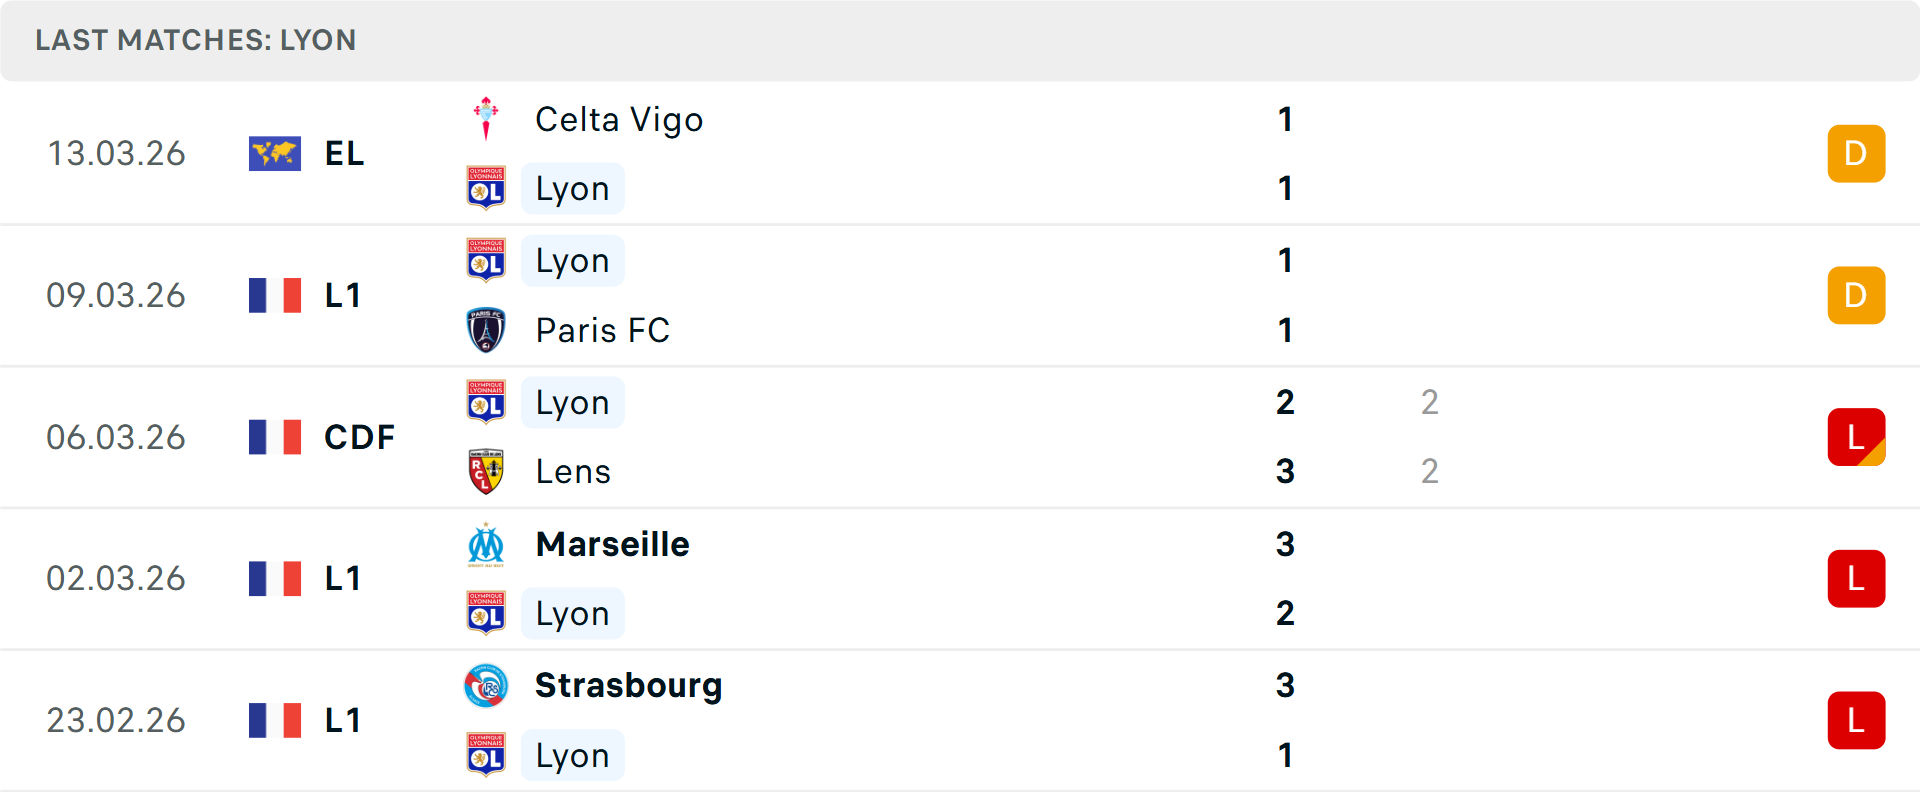Image resolution: width=1920 pixels, height=792 pixels.
Task: Click the Lens club crest
Action: pyautogui.click(x=486, y=471)
